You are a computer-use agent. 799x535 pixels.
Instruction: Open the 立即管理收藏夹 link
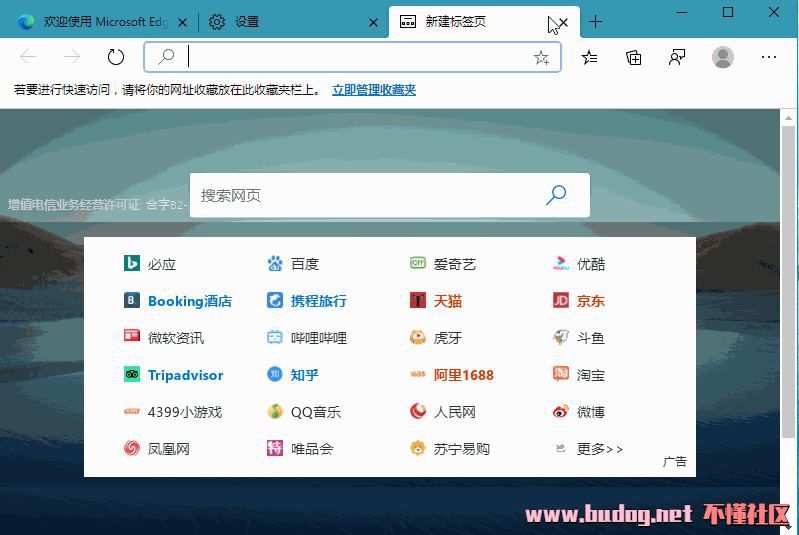pos(374,90)
